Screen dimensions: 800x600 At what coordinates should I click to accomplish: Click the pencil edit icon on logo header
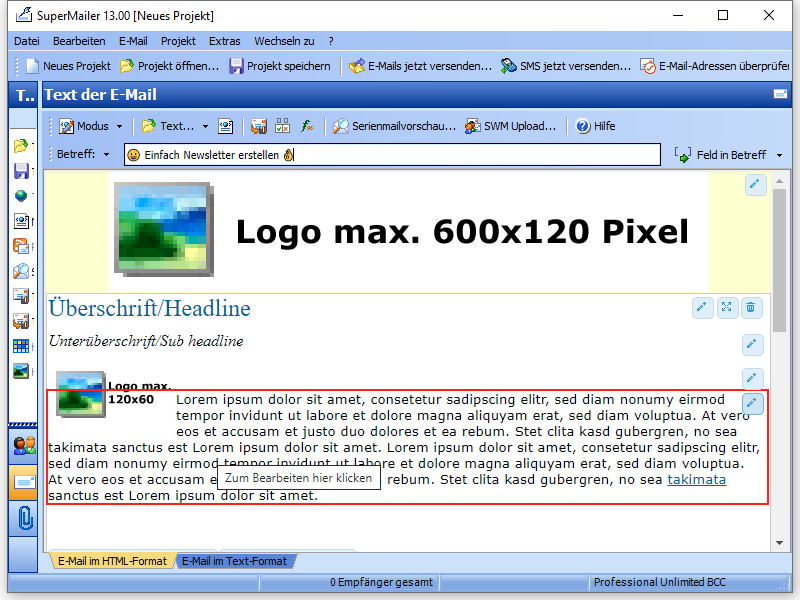coord(755,184)
